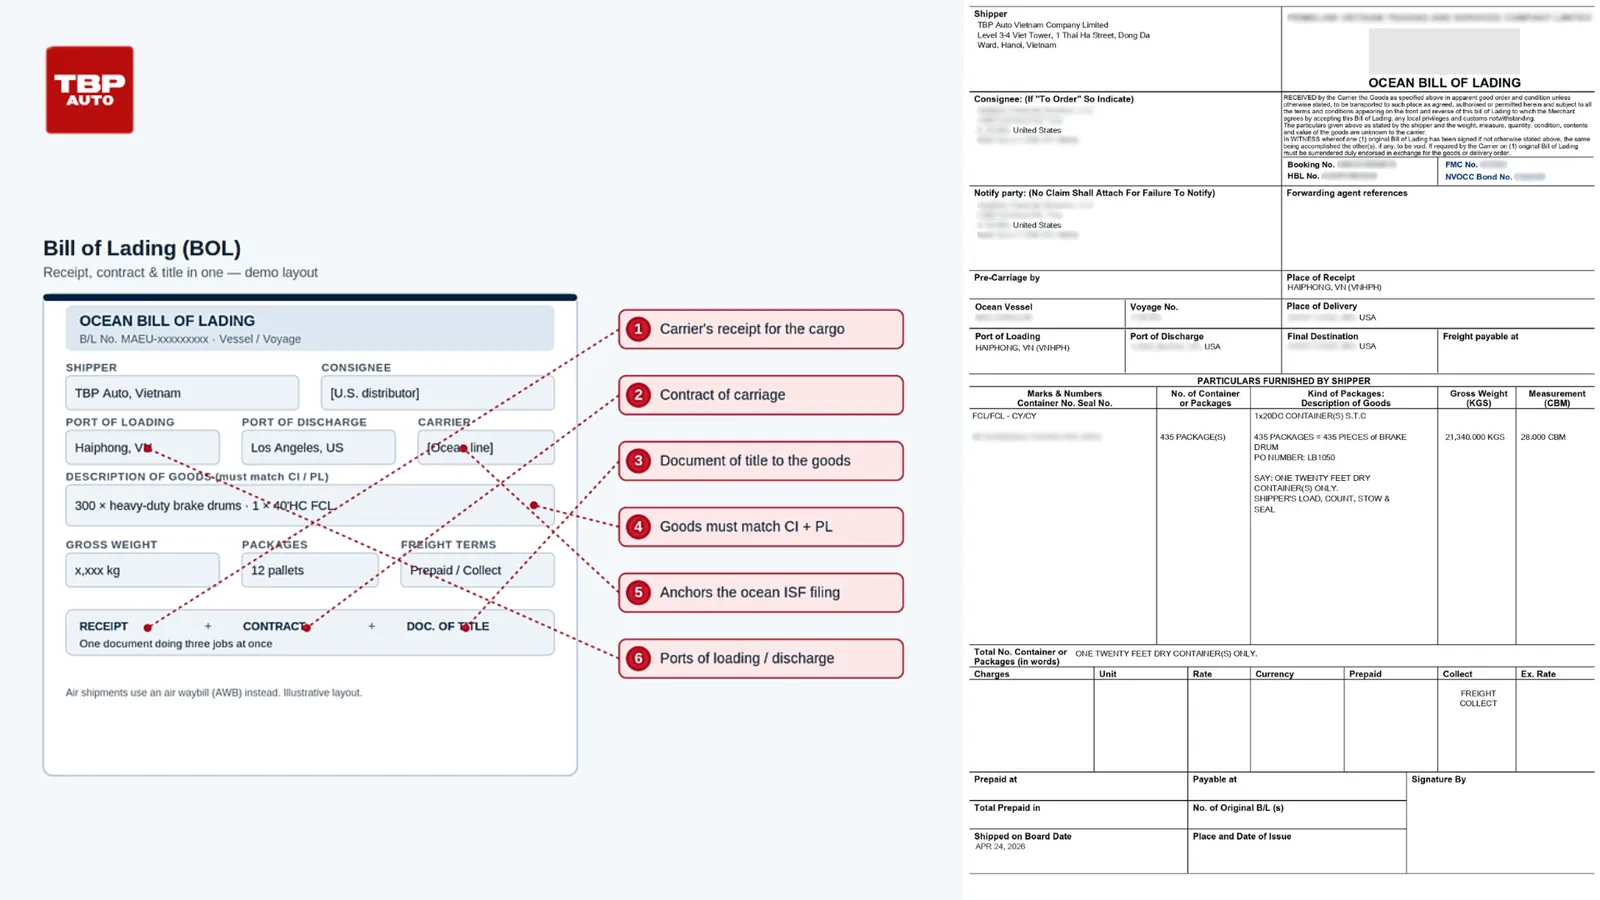The height and width of the screenshot is (900, 1600).
Task: Click the 'Pre-Carriage by' label
Action: click(1006, 278)
